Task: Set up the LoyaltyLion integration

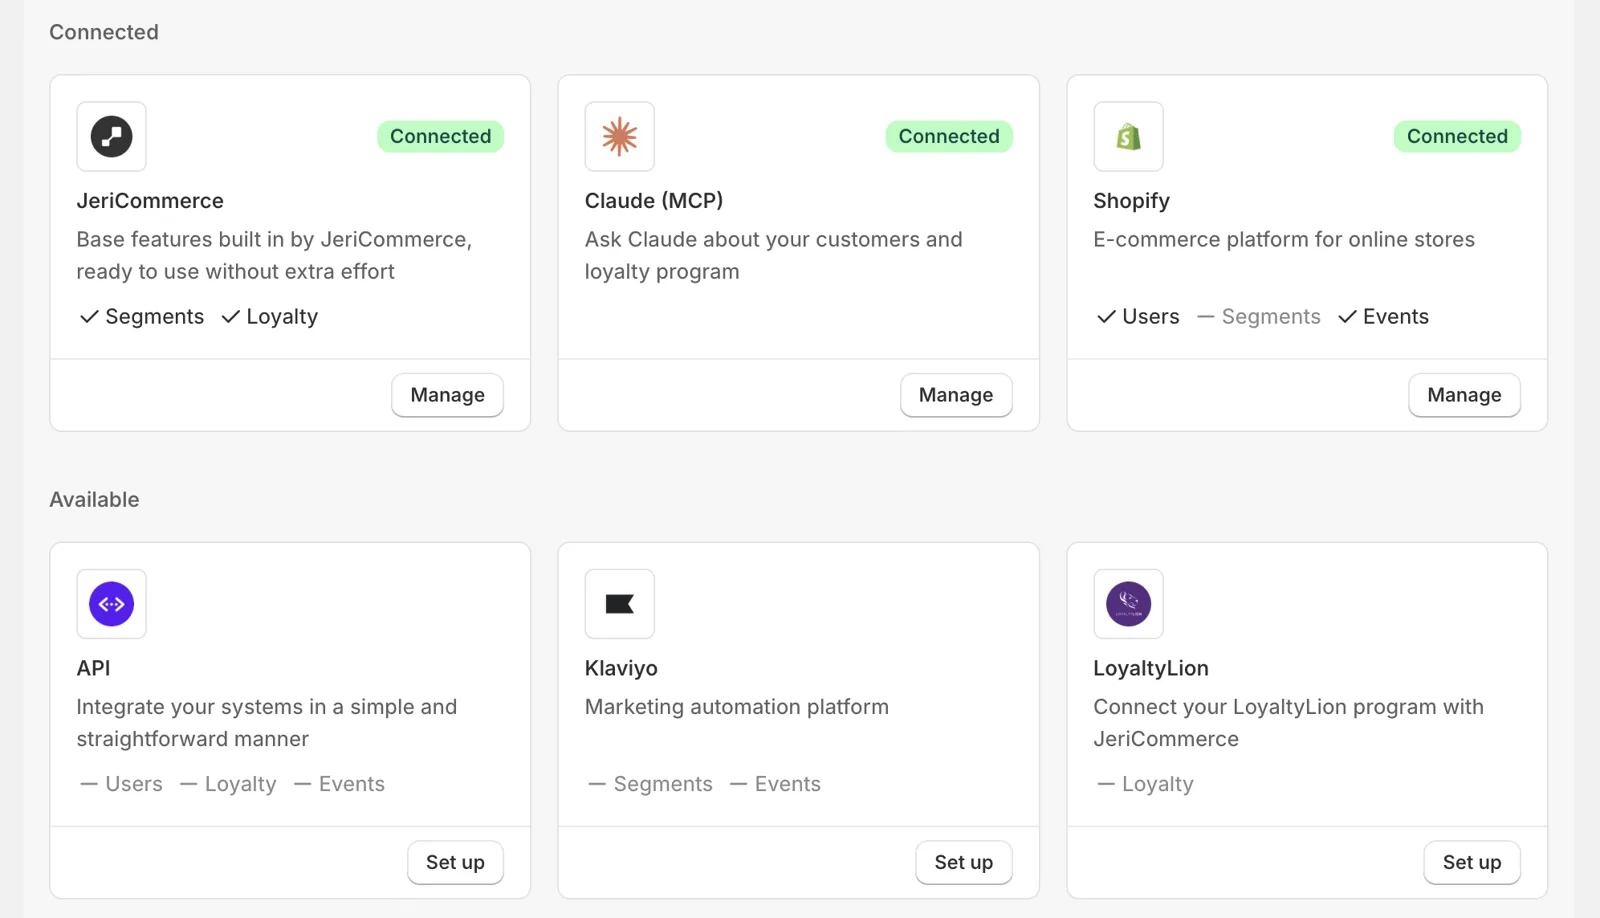Action: pos(1472,862)
